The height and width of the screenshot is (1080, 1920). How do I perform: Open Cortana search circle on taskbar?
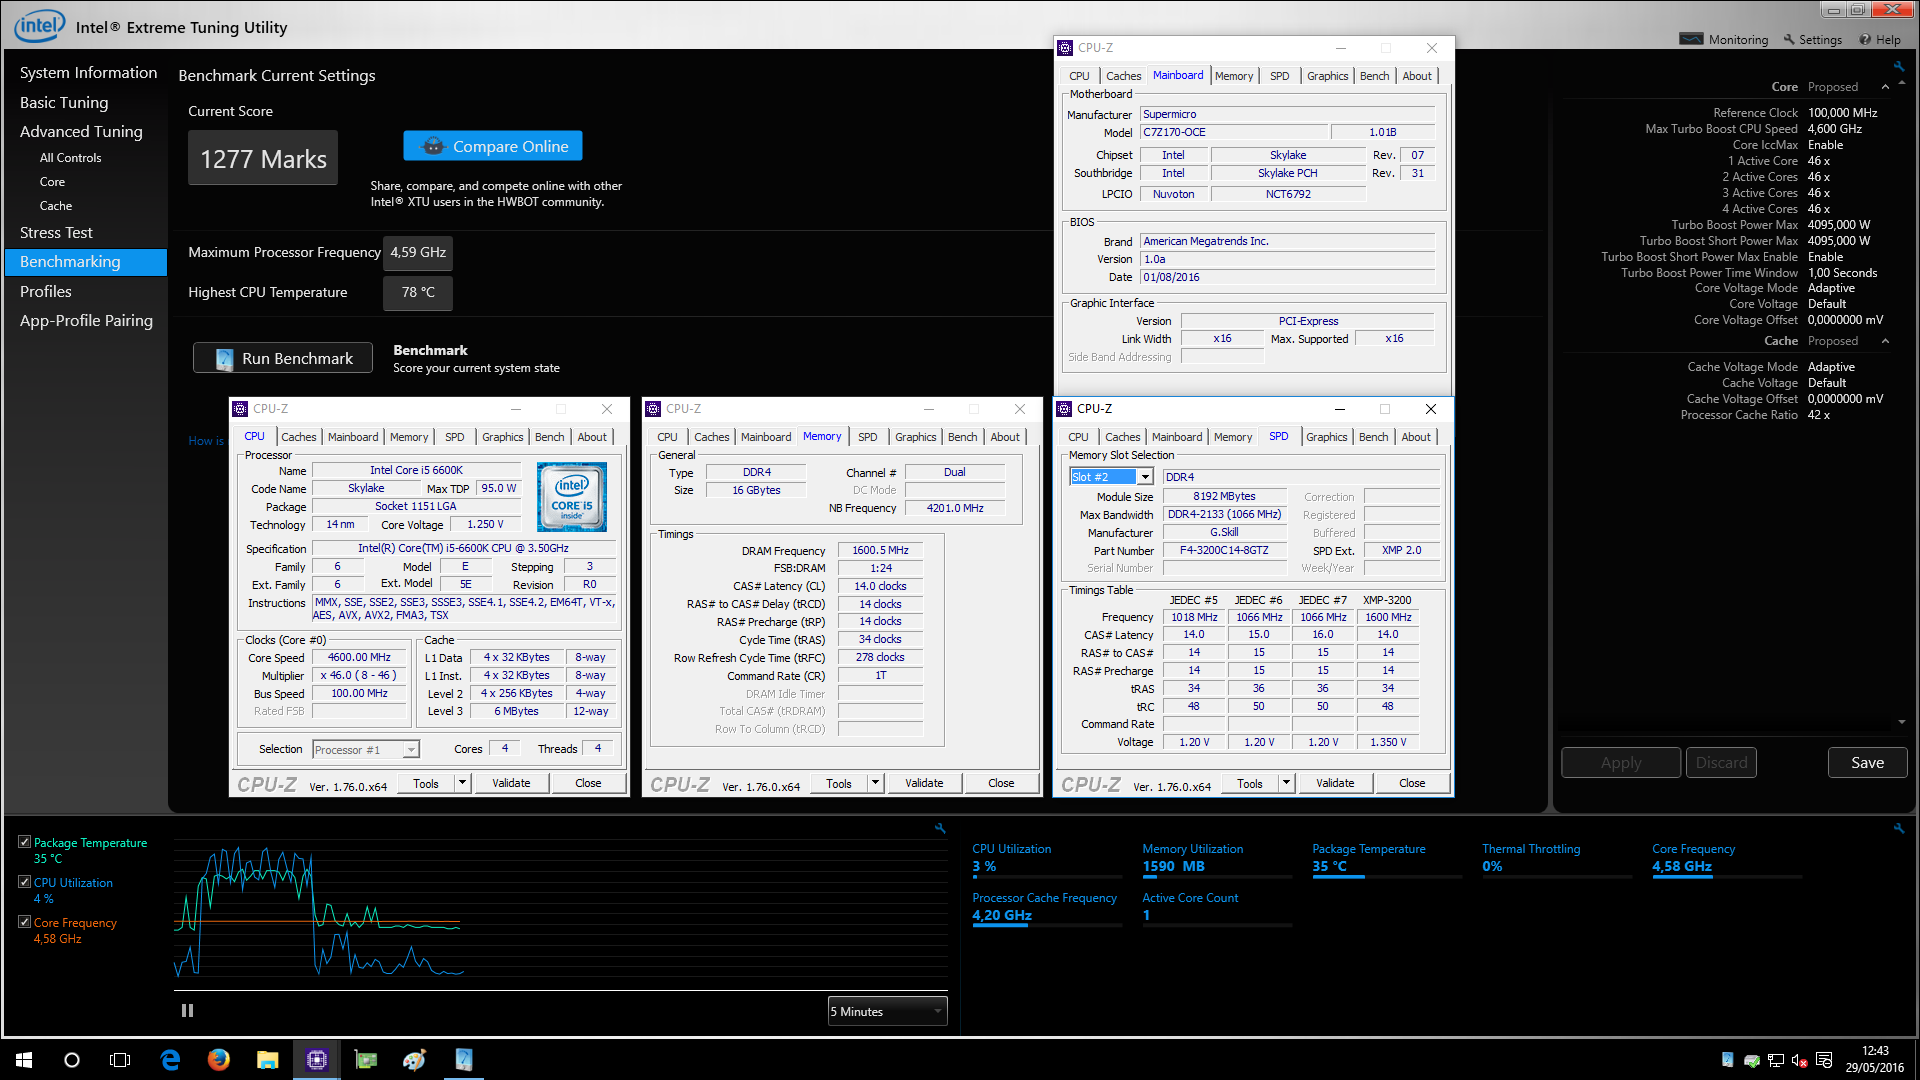coord(72,1060)
